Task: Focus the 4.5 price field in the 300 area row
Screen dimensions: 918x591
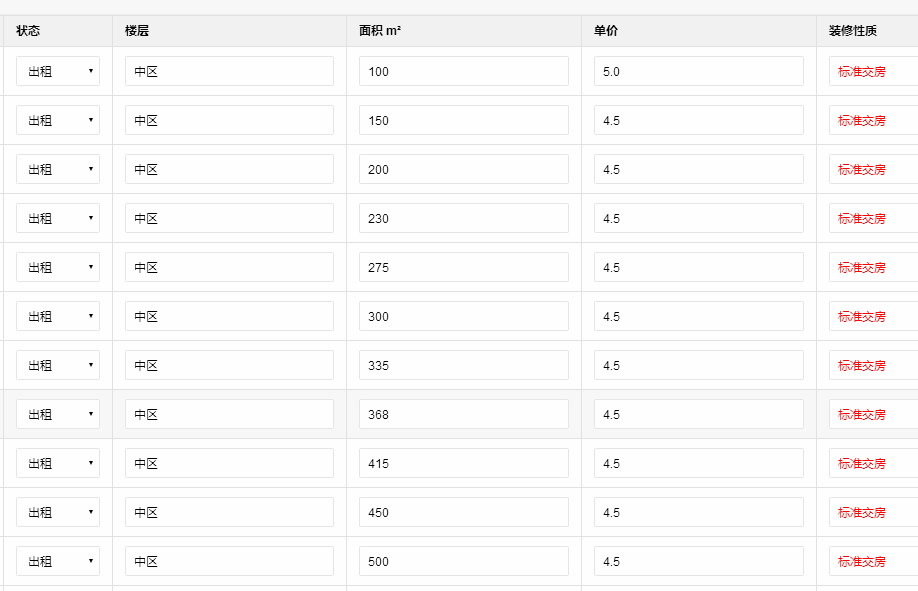Action: coord(698,316)
